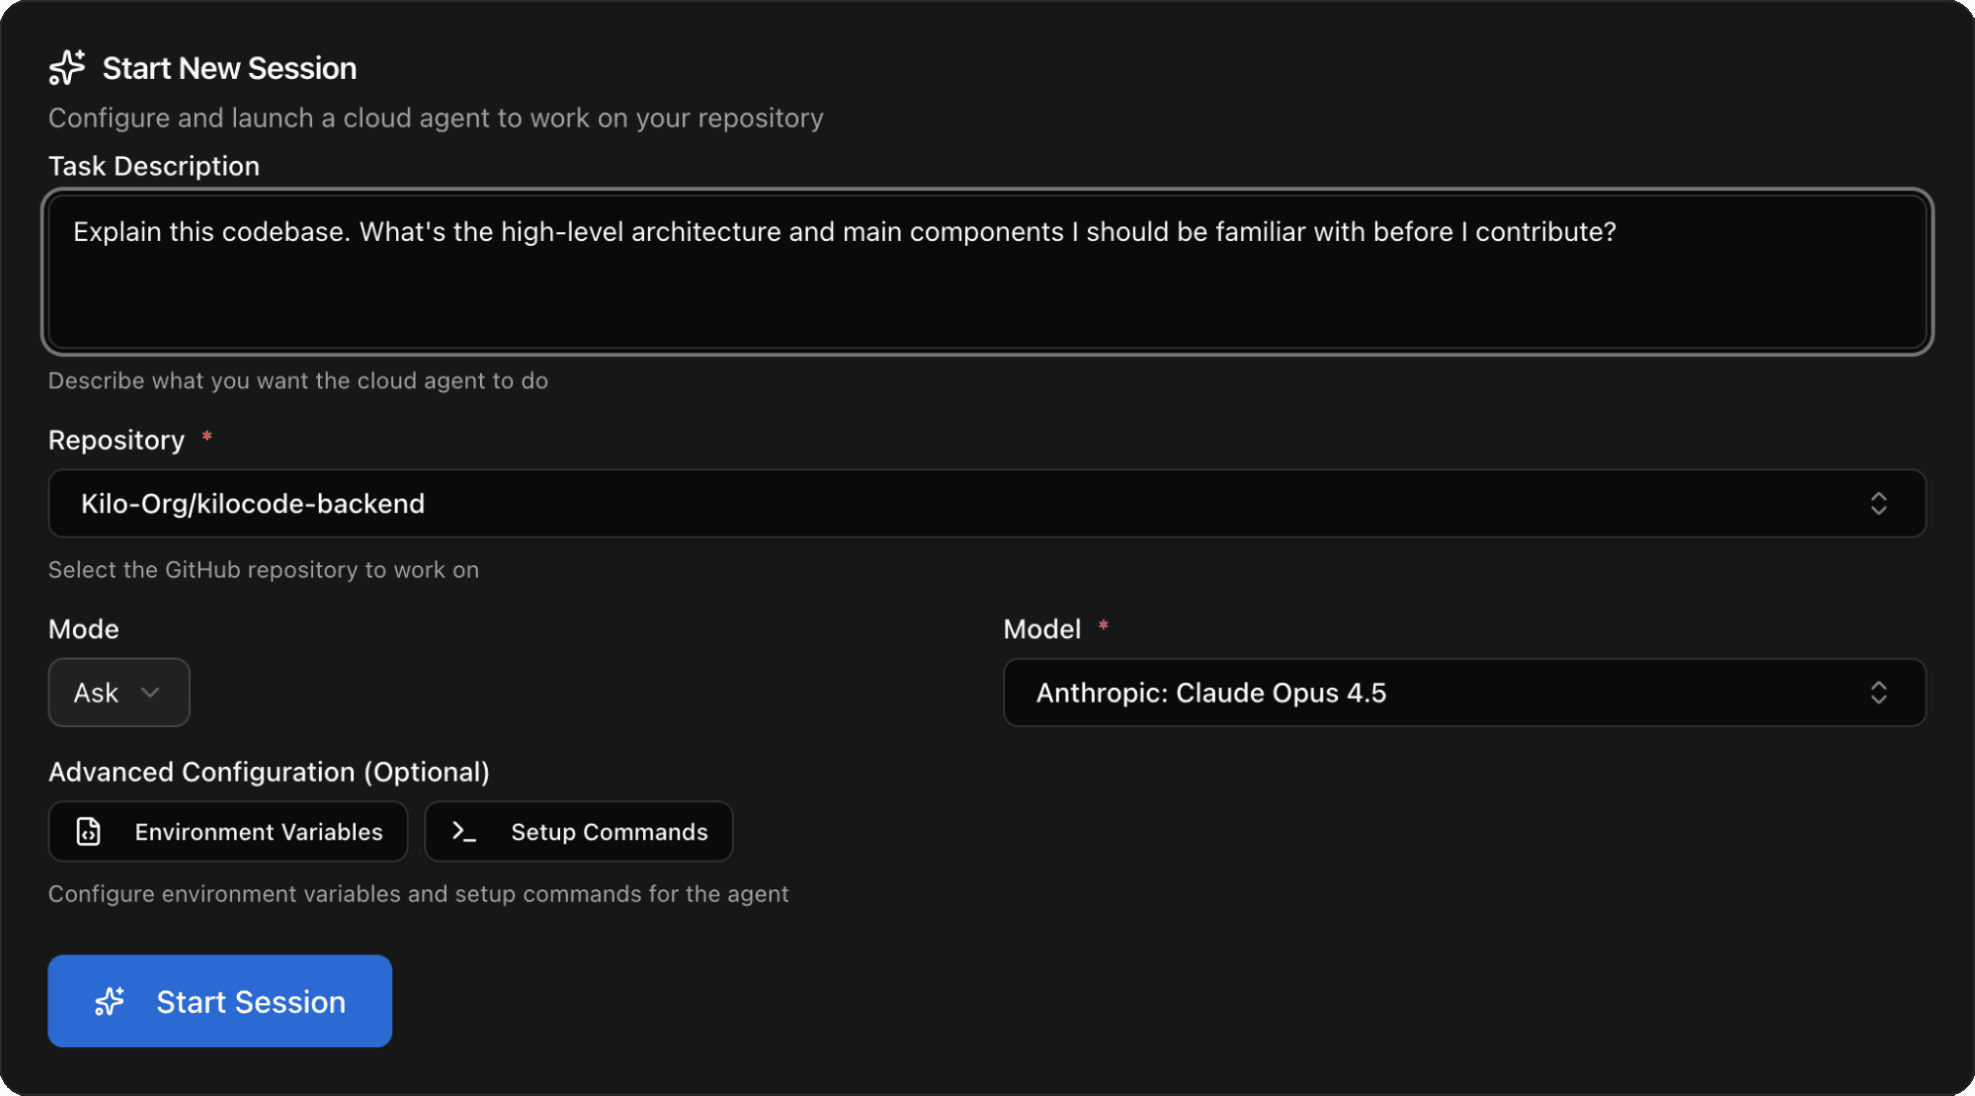Image resolution: width=1975 pixels, height=1096 pixels.
Task: Click the chevron on the Repository selector
Action: [1879, 503]
